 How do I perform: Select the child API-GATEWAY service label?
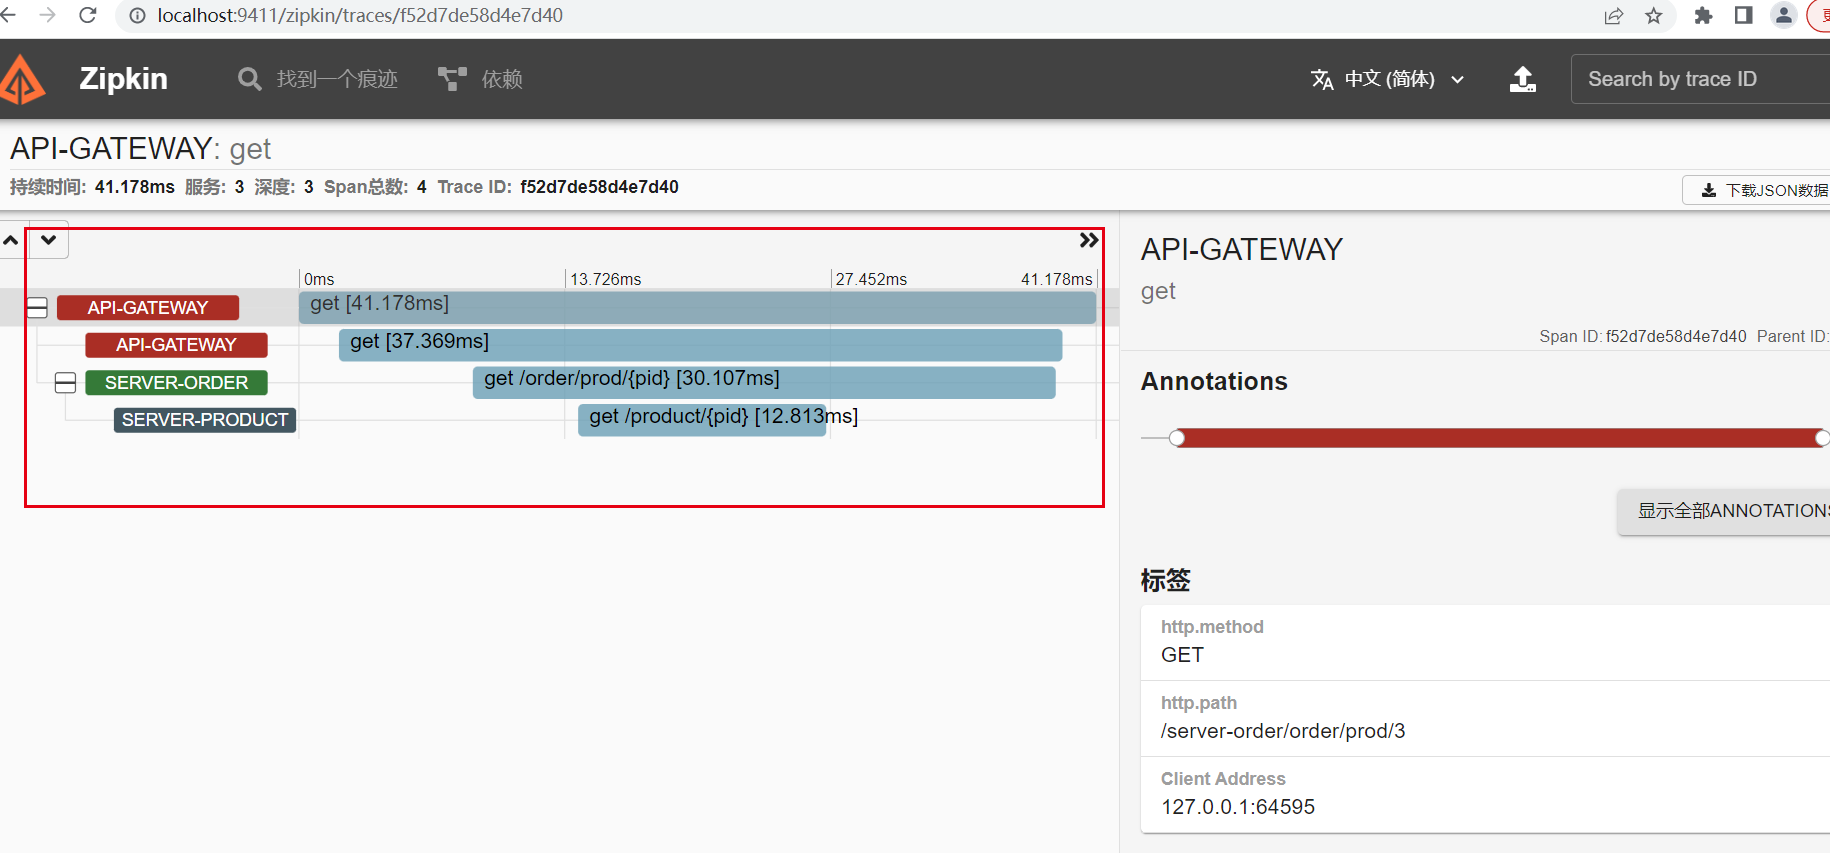pos(176,345)
